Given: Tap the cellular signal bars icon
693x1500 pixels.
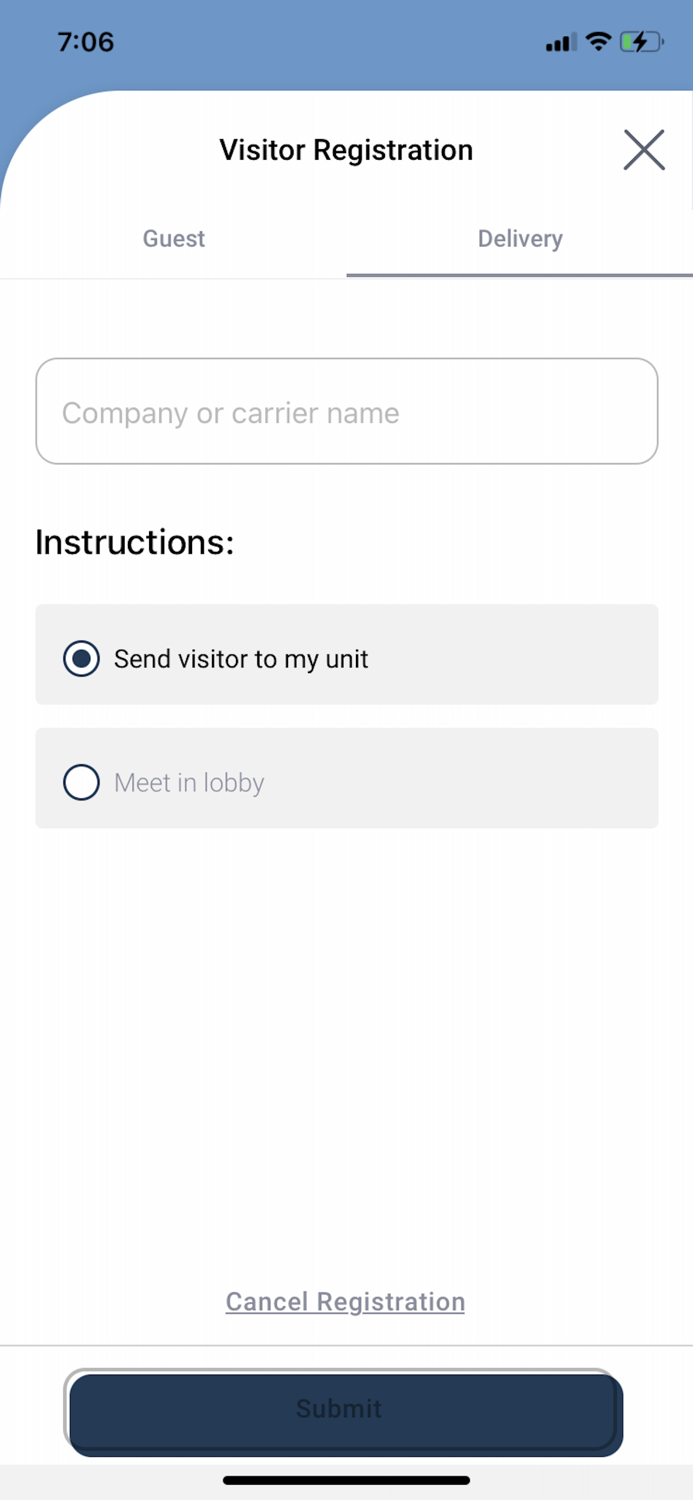Looking at the screenshot, I should (x=561, y=43).
